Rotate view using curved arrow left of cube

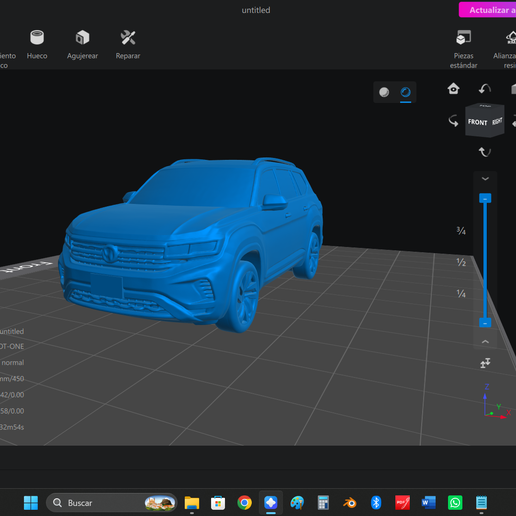point(453,121)
